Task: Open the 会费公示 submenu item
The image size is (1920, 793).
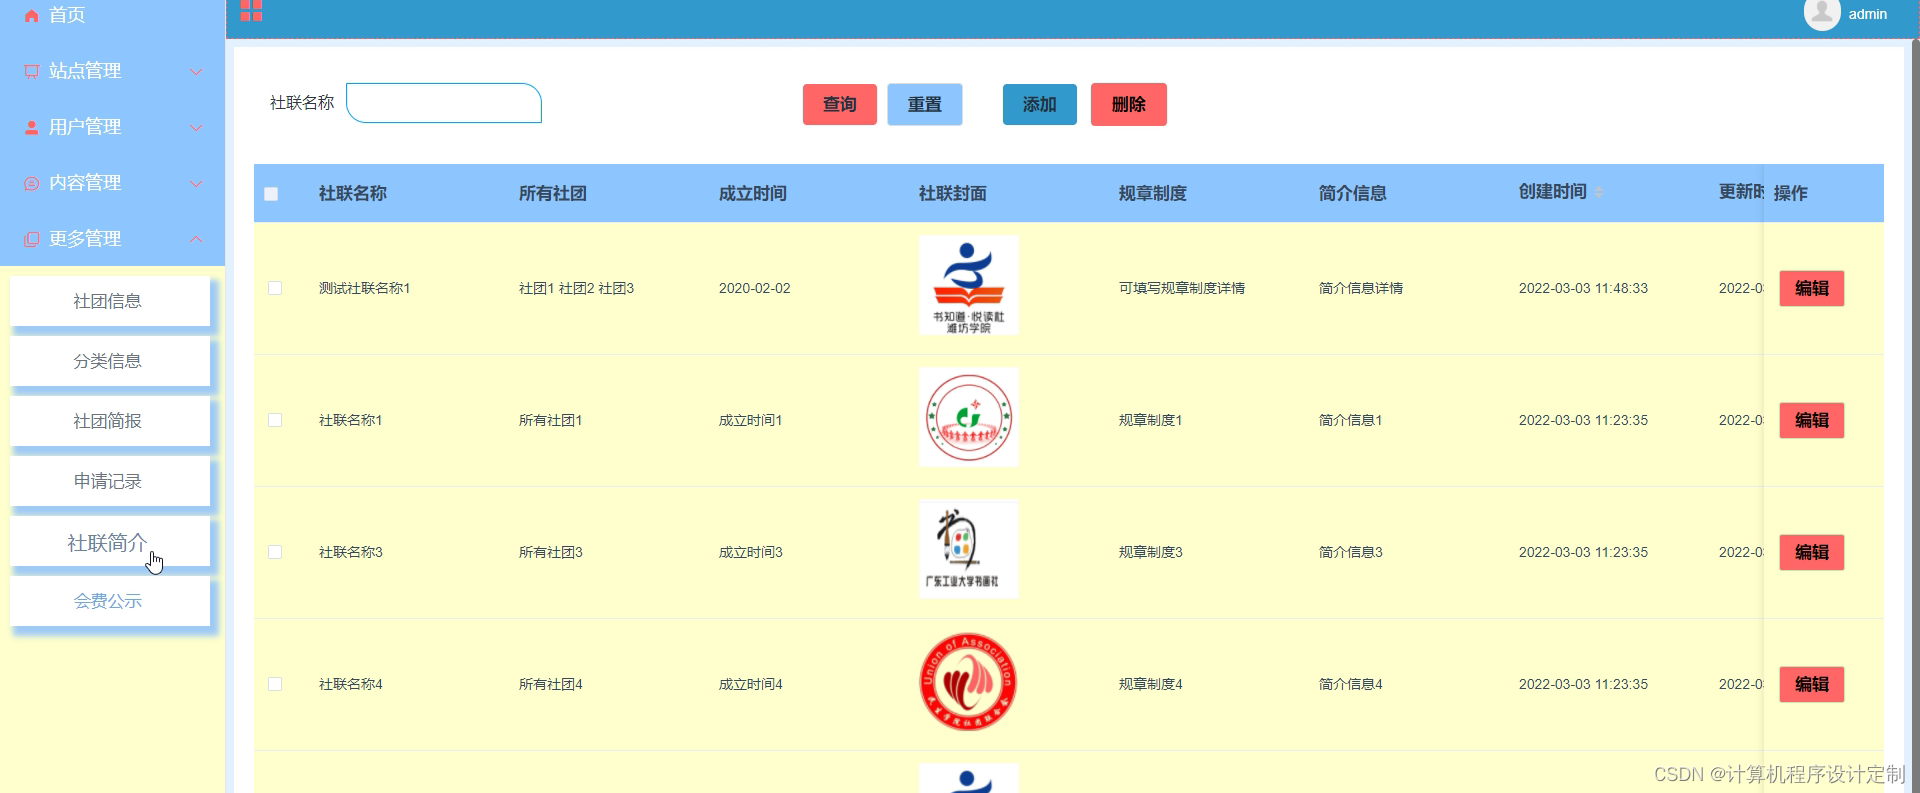Action: point(110,601)
